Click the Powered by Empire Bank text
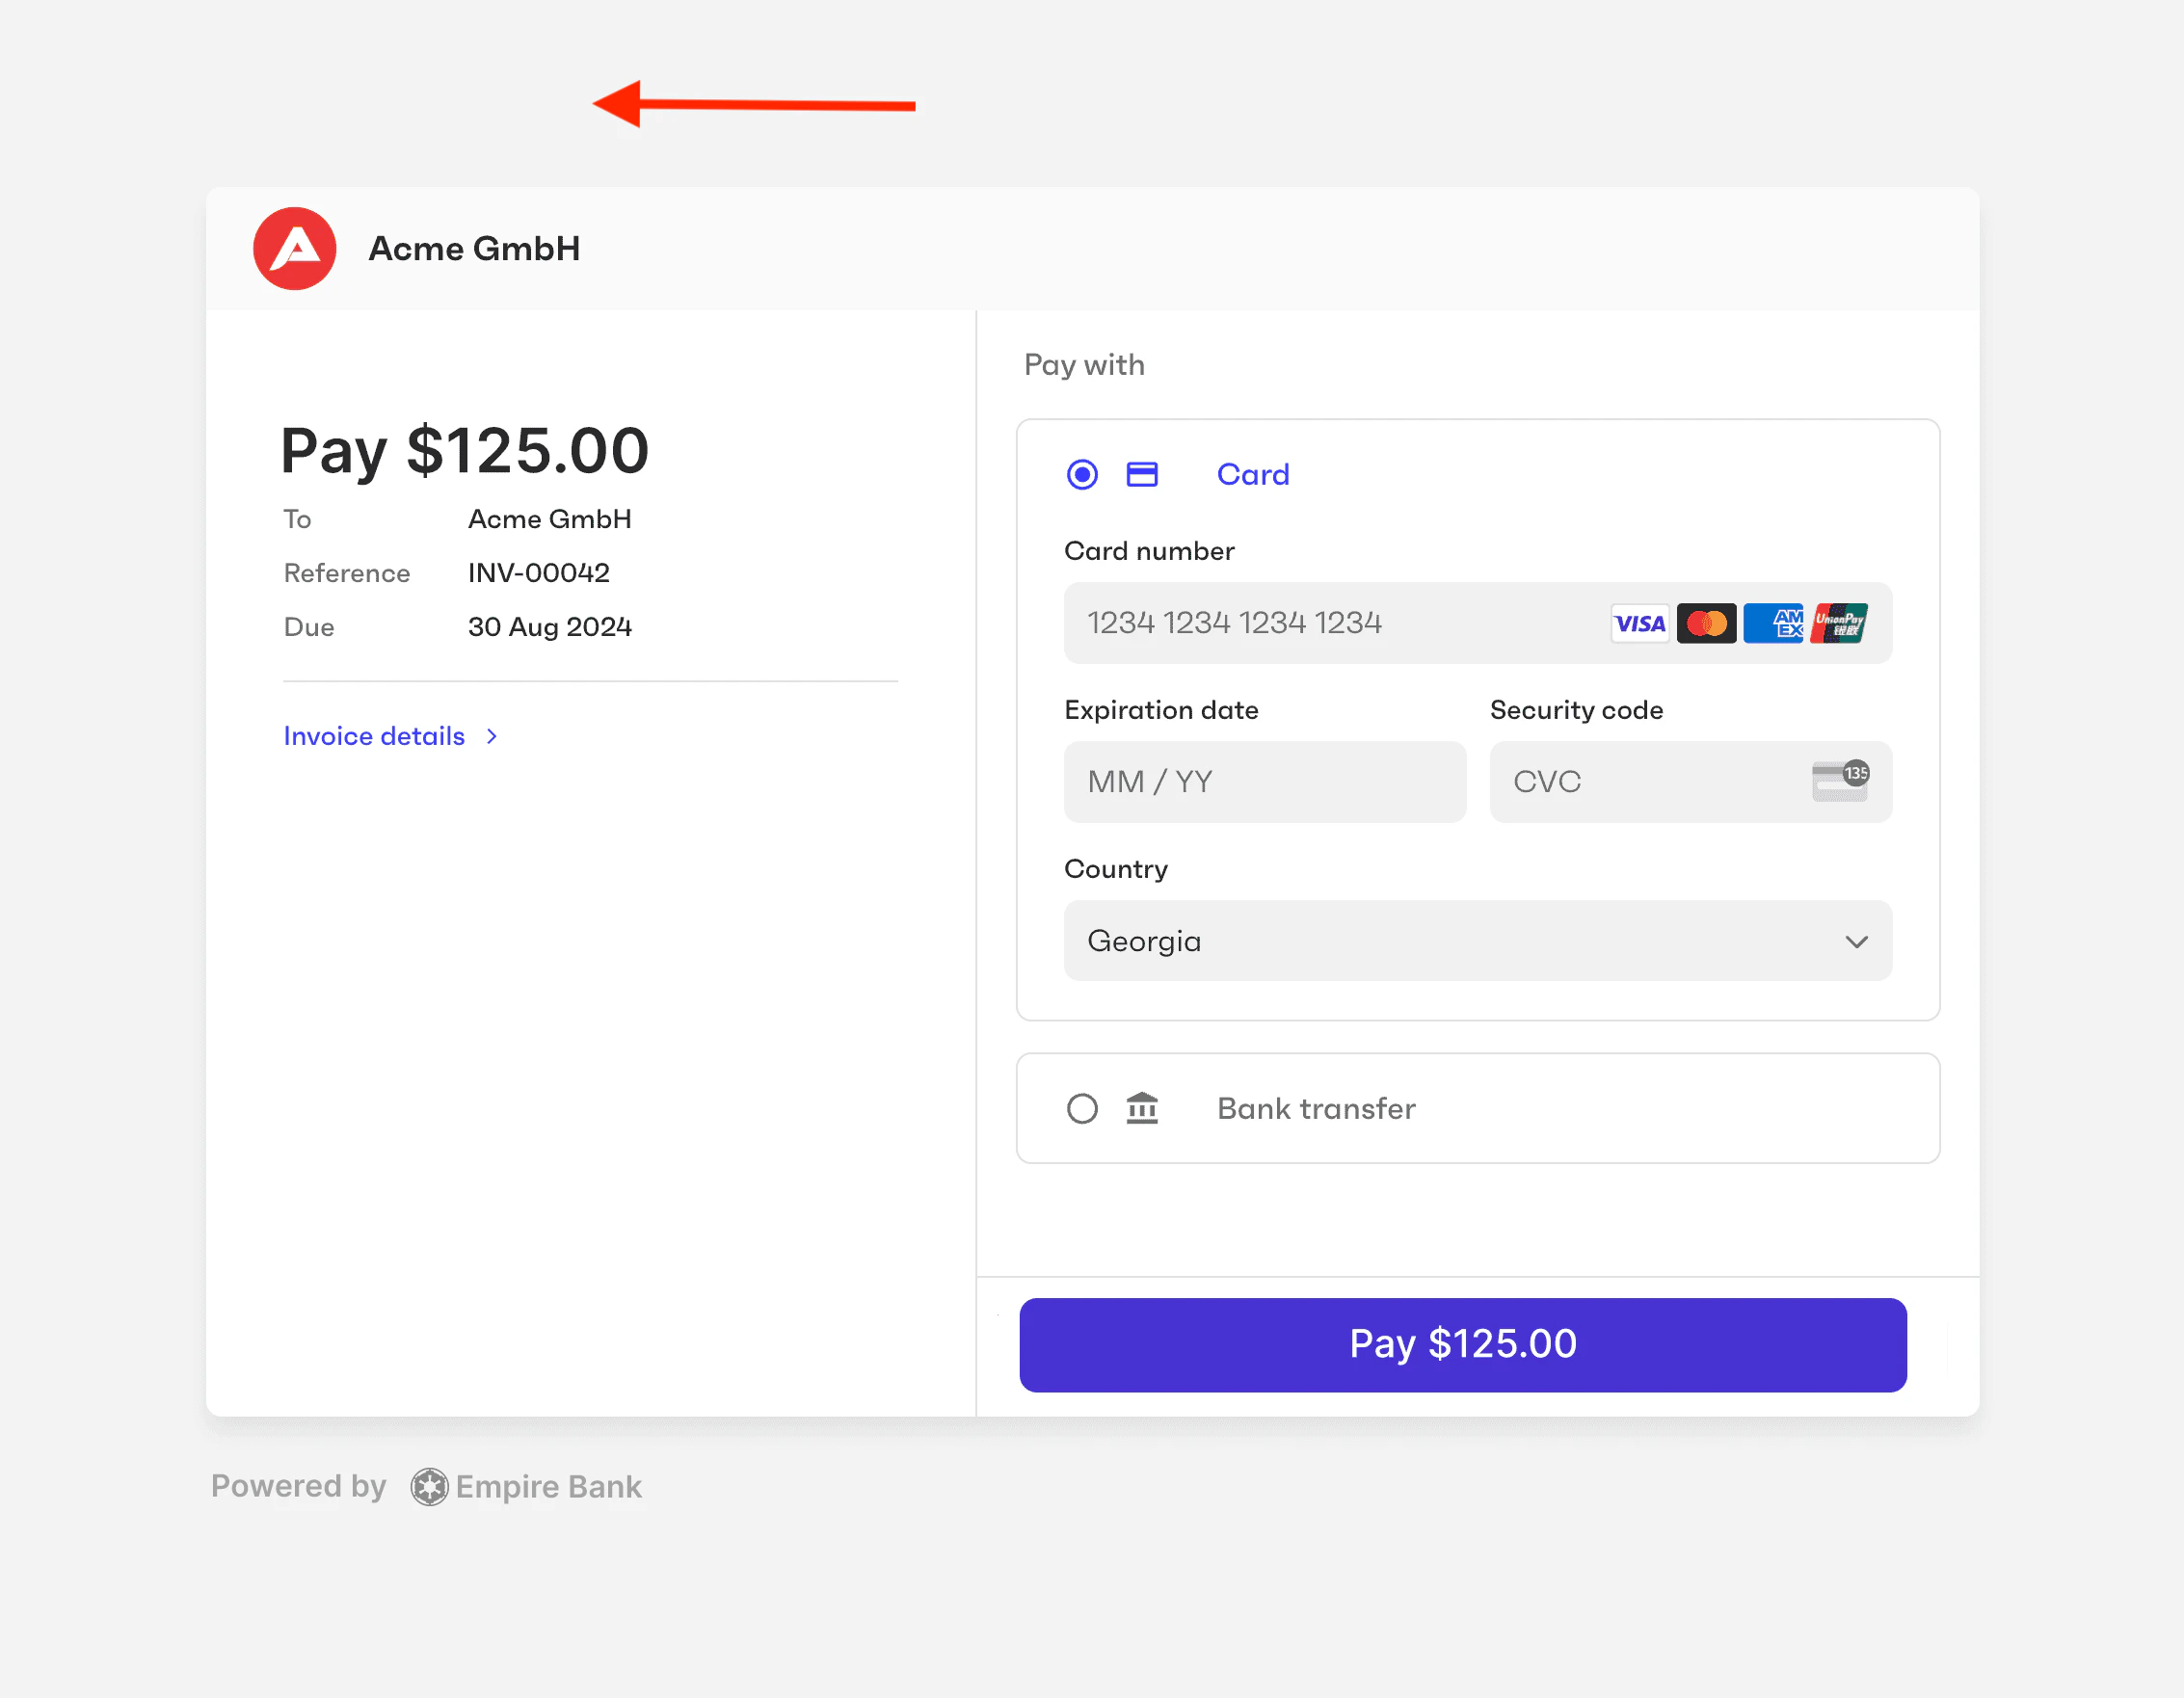Screen dimensions: 2184x1698 coord(298,1487)
